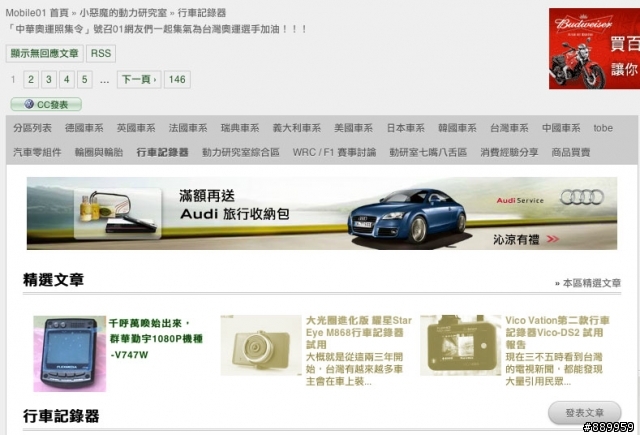The image size is (640, 435).
Task: Click the 顯示無回應文章 button
Action: [44, 53]
